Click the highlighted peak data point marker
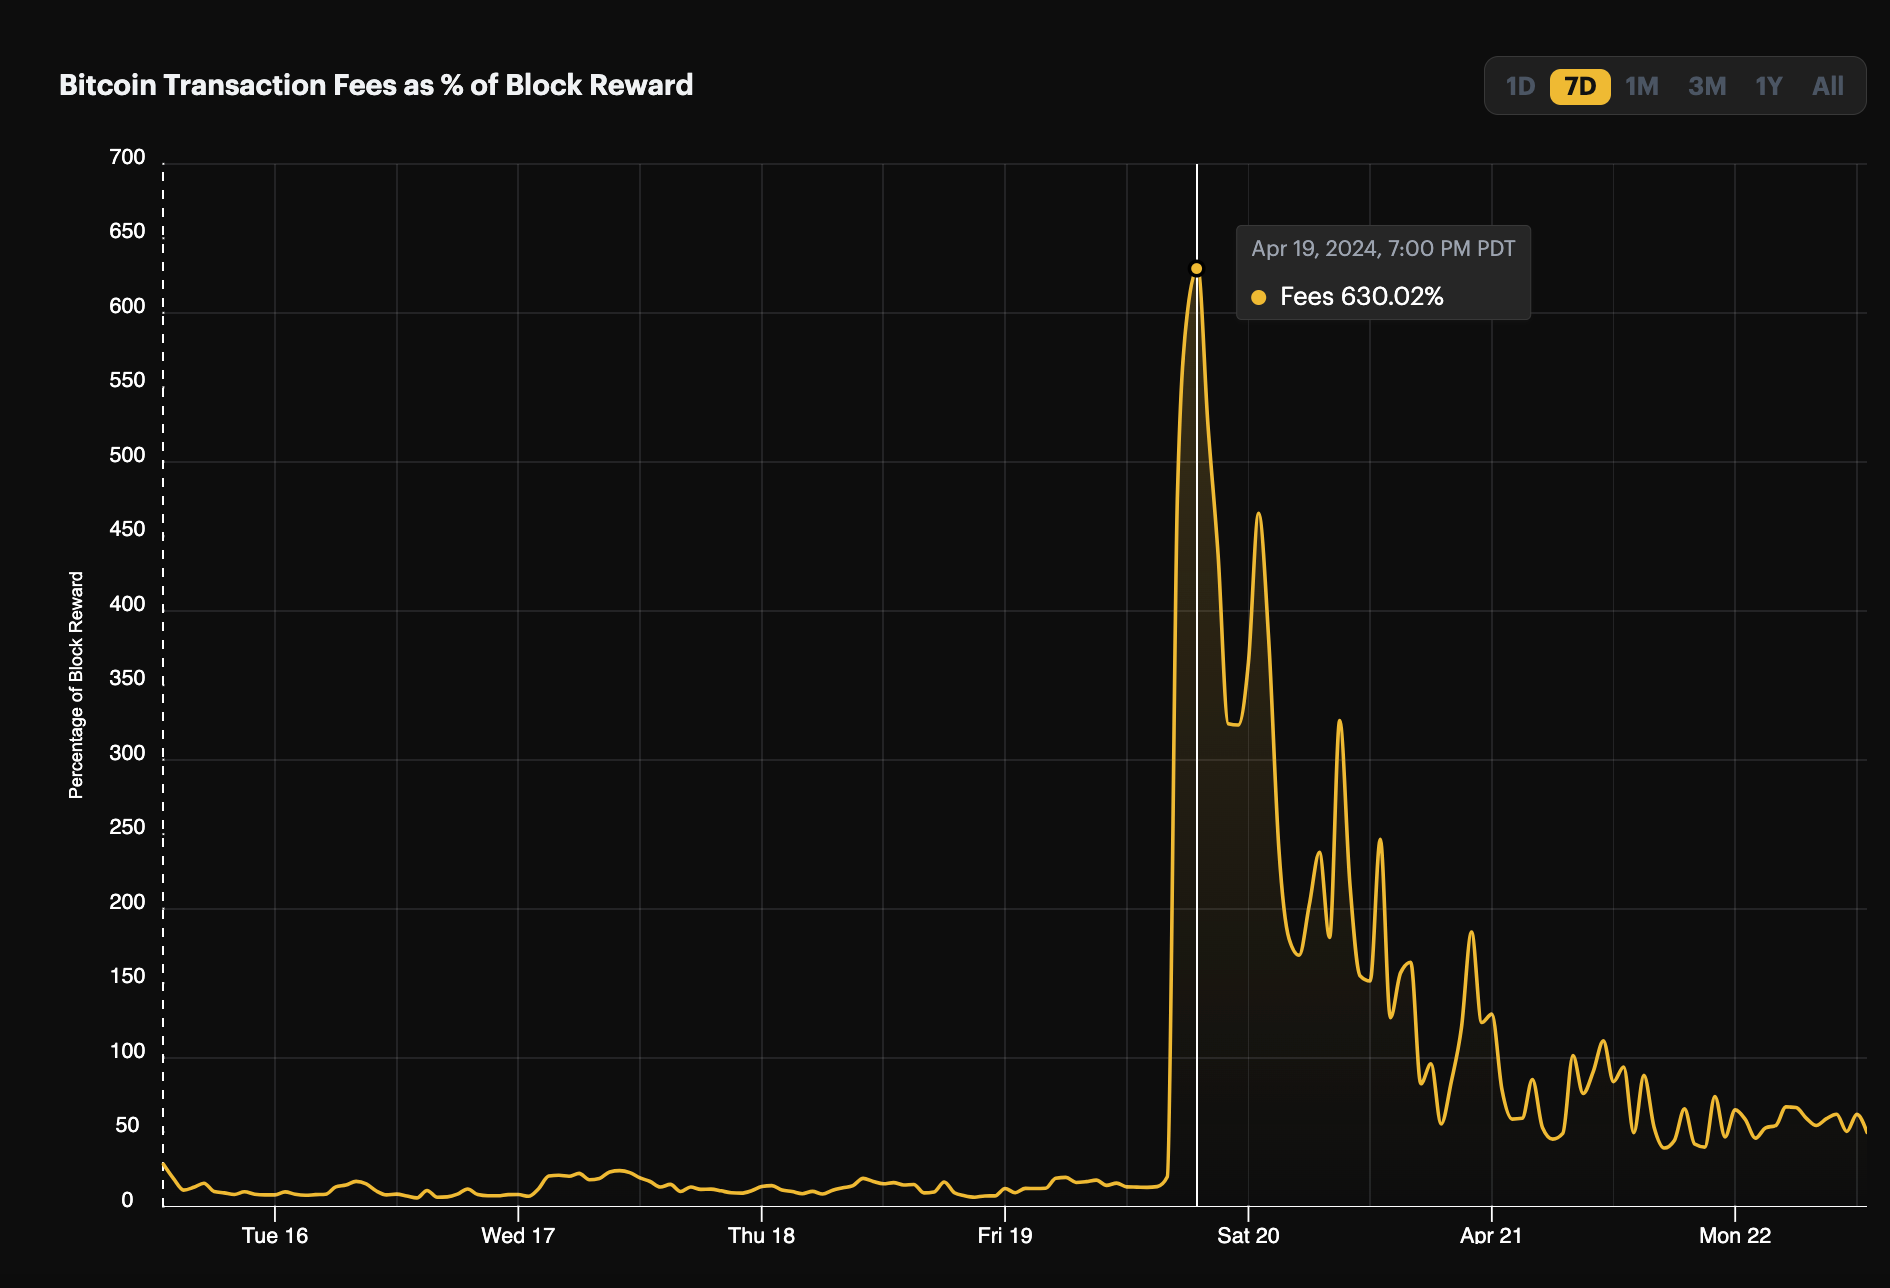 click(1196, 268)
